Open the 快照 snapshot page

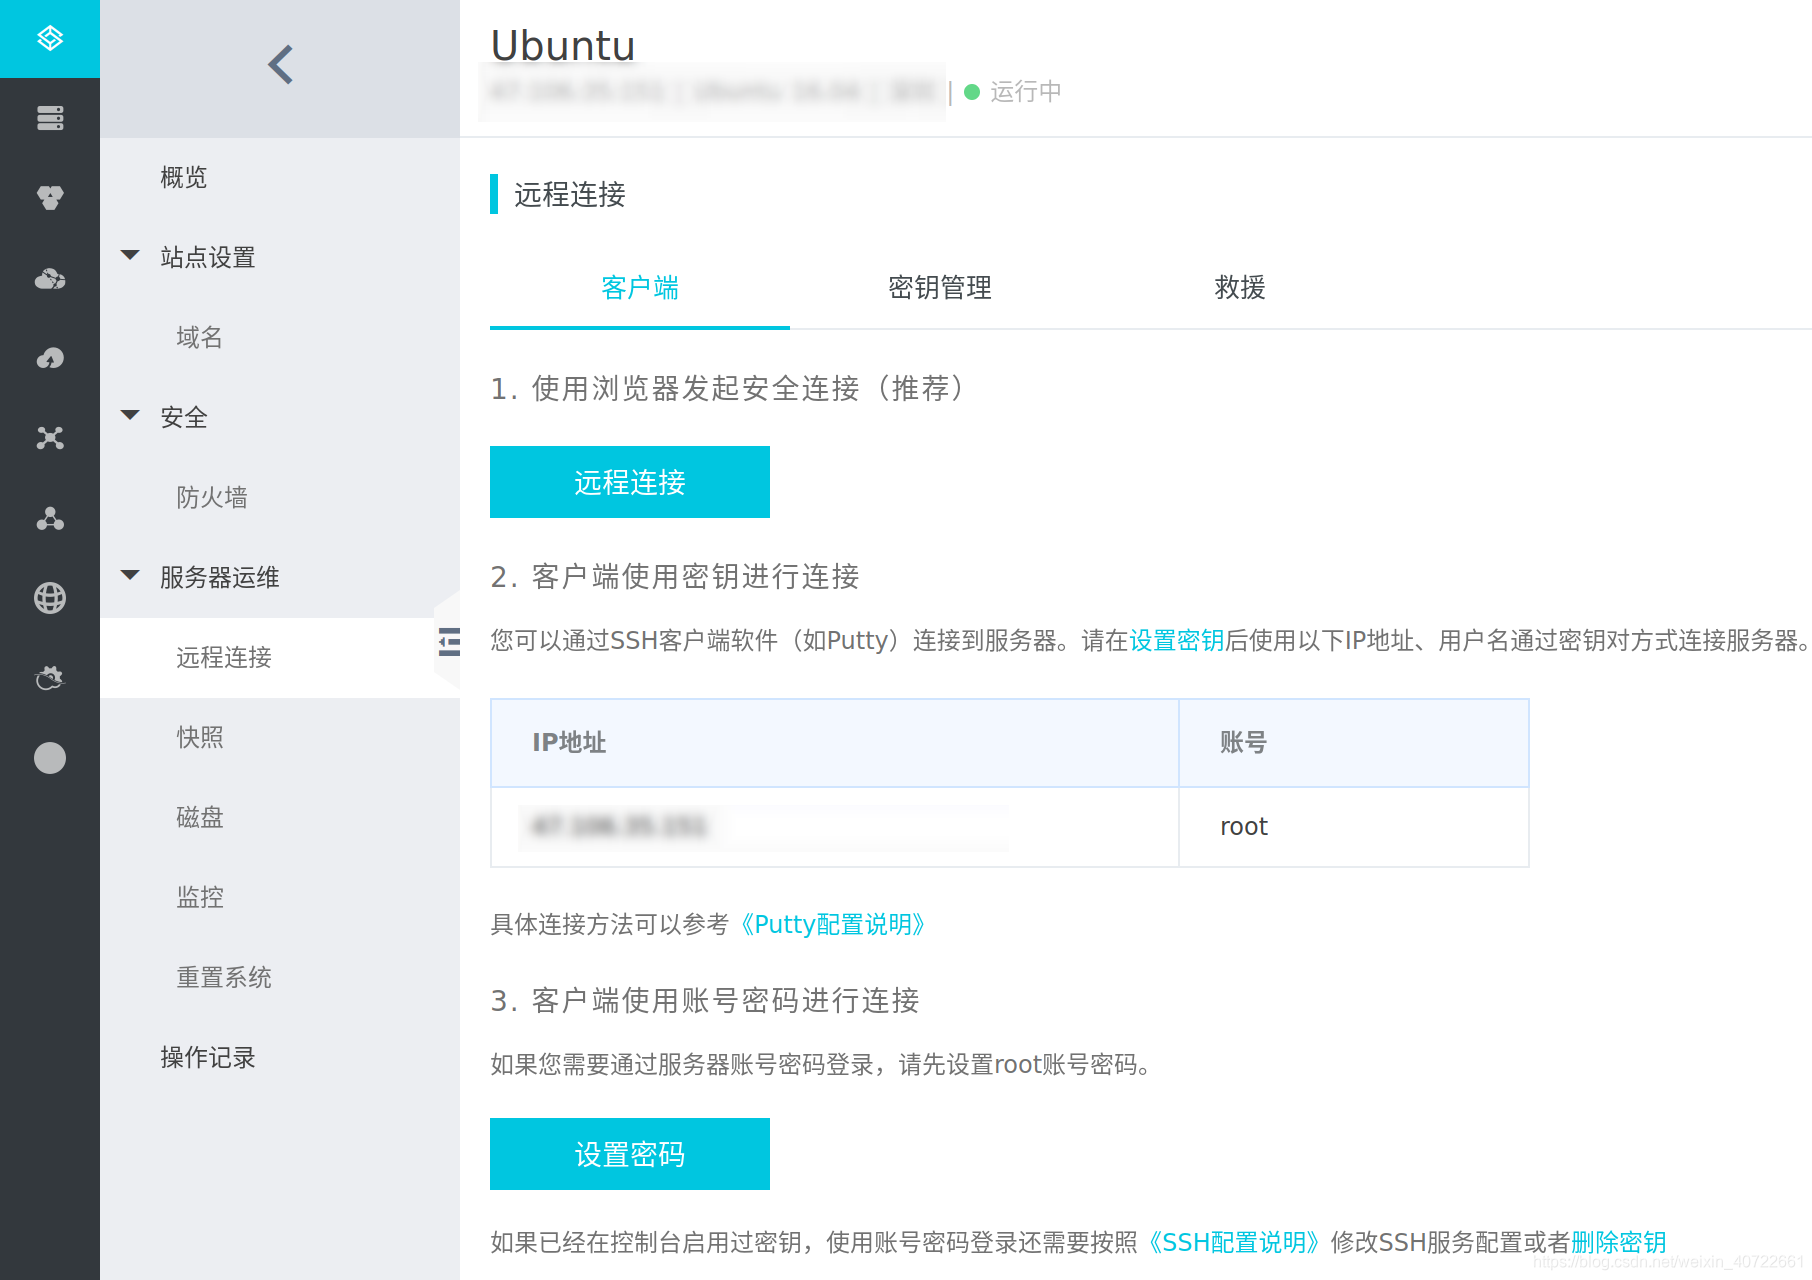(x=200, y=737)
